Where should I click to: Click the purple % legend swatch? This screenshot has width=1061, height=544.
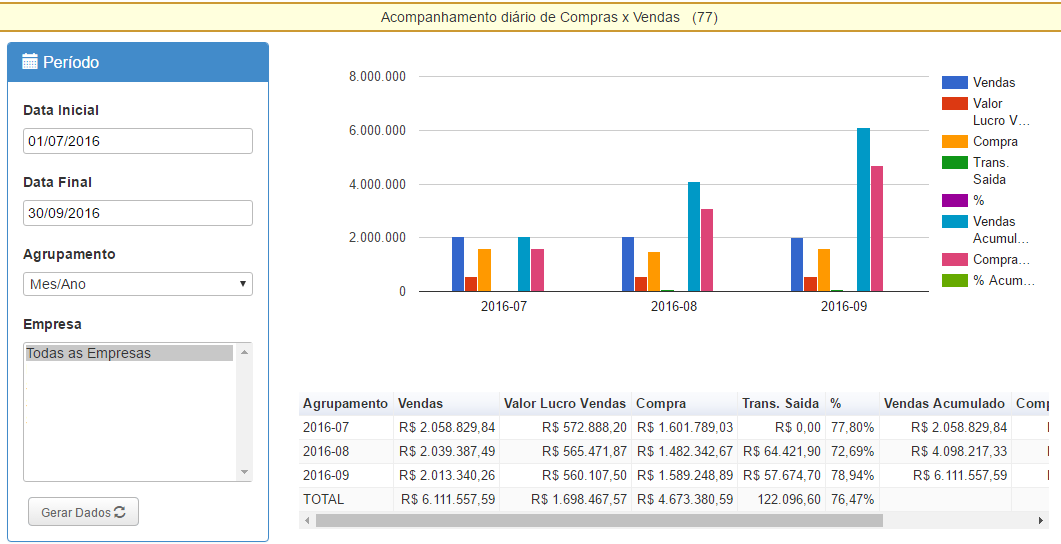tap(954, 201)
